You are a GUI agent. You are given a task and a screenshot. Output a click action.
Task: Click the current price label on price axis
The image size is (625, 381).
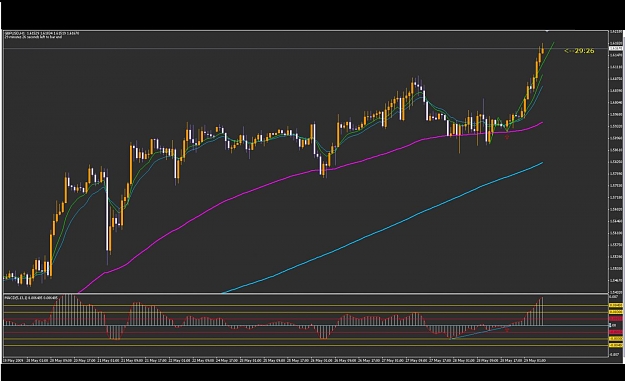coord(616,49)
